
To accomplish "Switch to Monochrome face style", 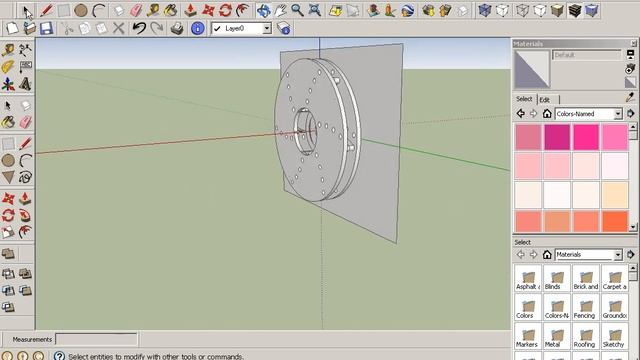I will pos(592,10).
